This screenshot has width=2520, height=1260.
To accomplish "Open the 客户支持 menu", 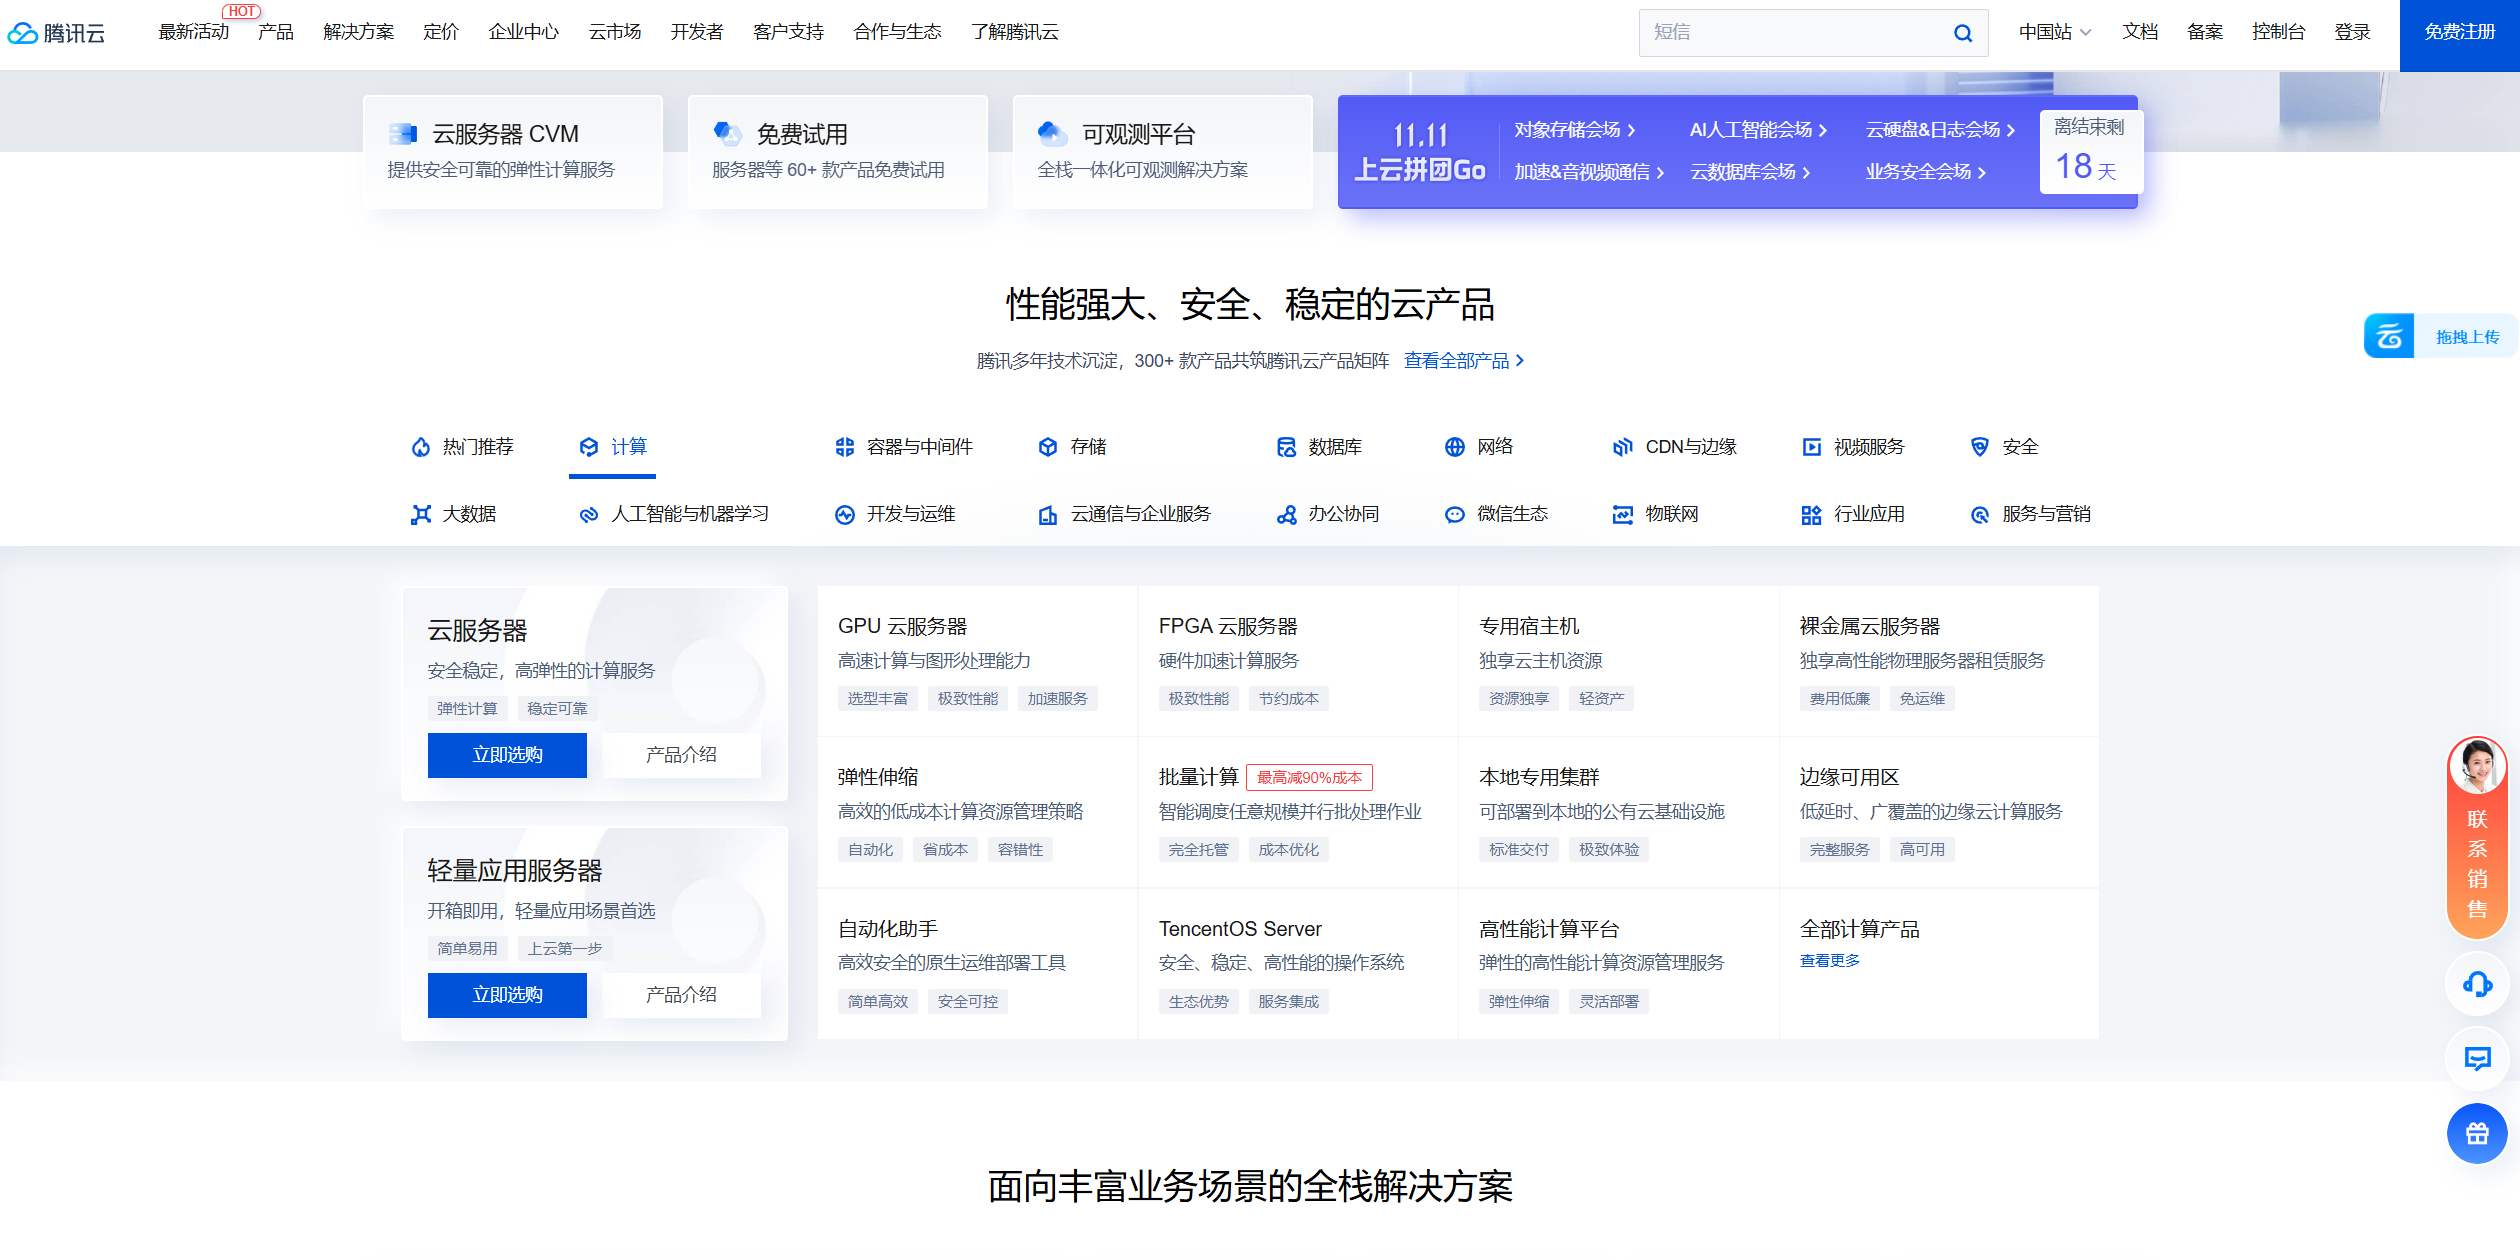I will [788, 32].
